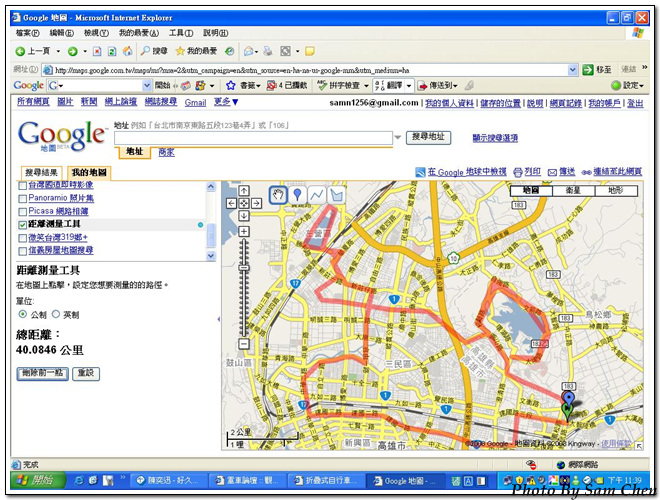Open IE Search (搜尋) panel
Viewport: 660px width, 500px height.
pyautogui.click(x=154, y=51)
